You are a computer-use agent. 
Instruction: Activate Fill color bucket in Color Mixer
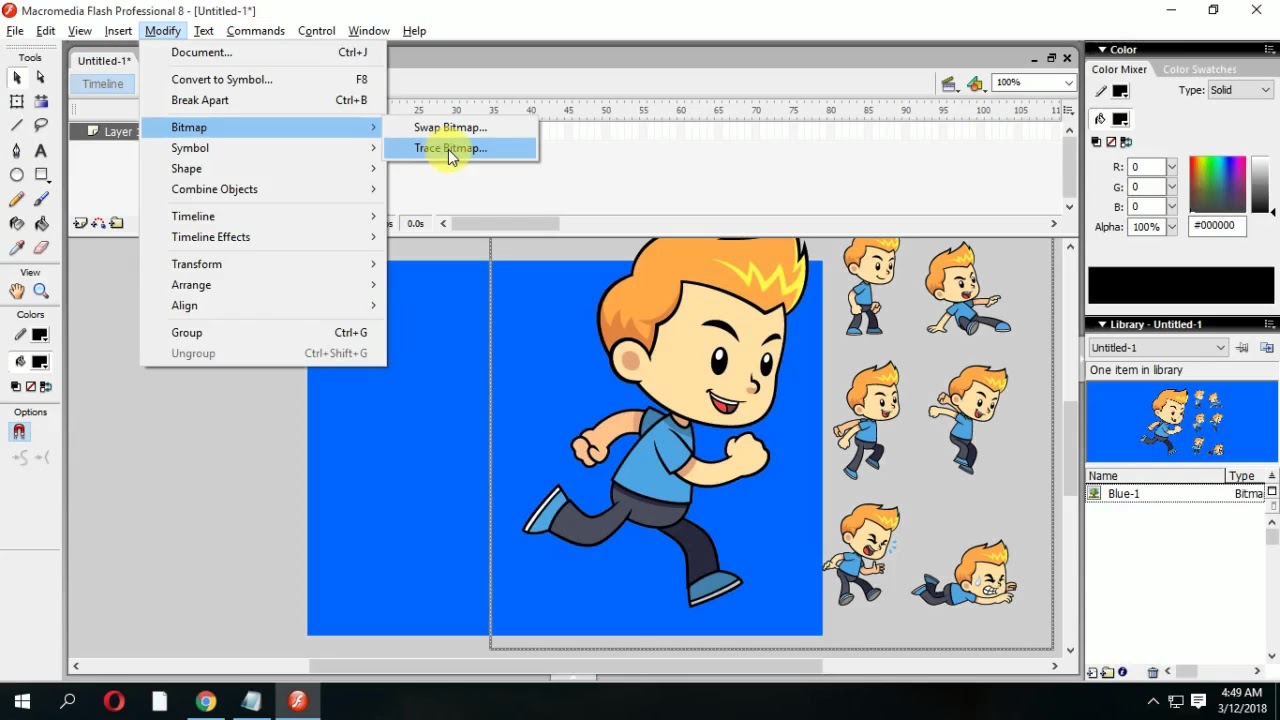click(x=1101, y=119)
